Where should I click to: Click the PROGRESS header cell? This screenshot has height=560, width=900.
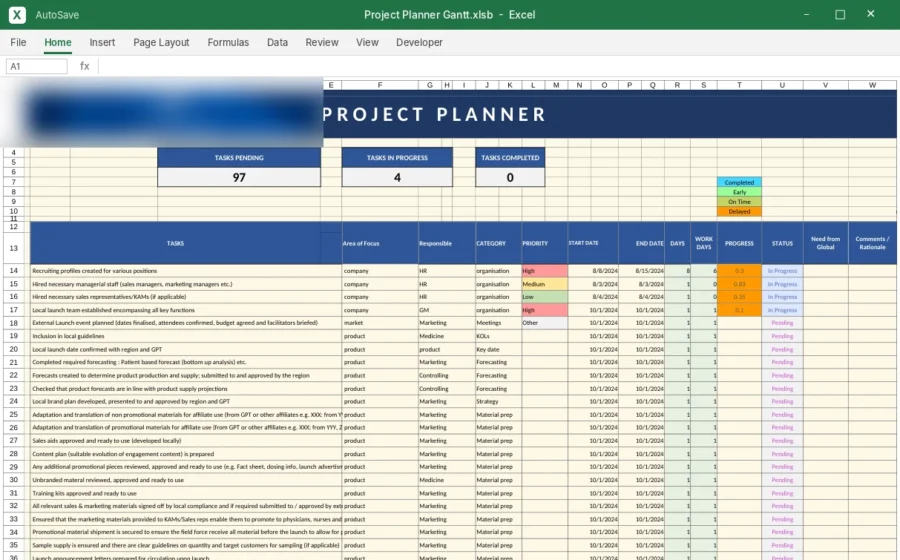click(x=739, y=243)
